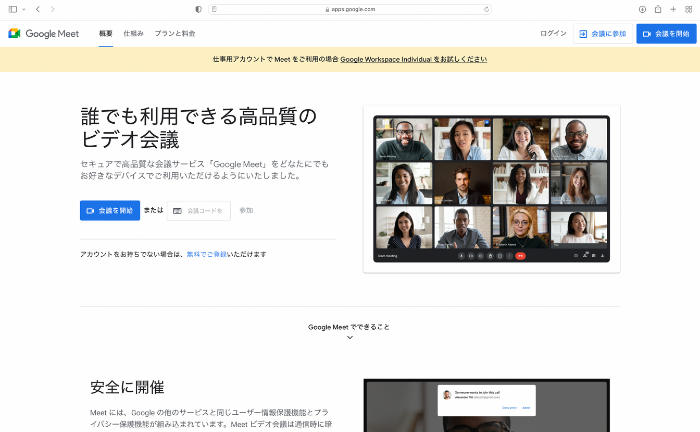Focus the apps.google.com address bar
The height and width of the screenshot is (432, 700).
point(350,9)
